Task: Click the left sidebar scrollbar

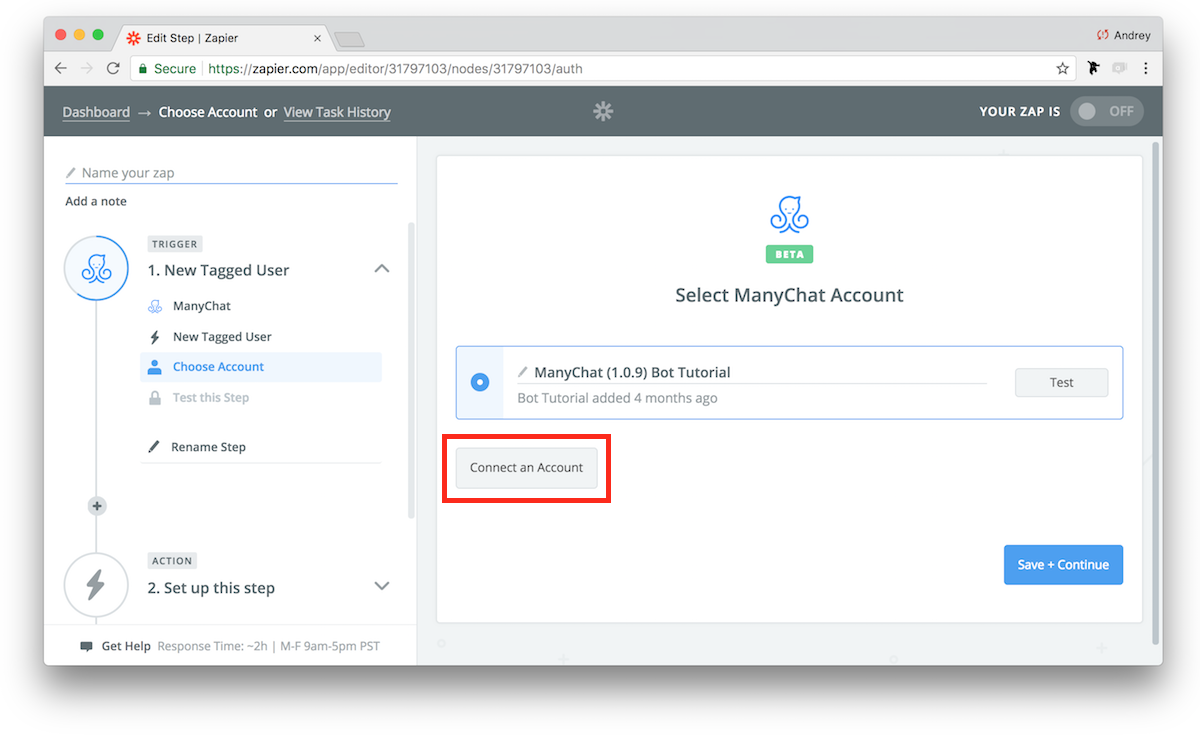Action: click(x=411, y=370)
